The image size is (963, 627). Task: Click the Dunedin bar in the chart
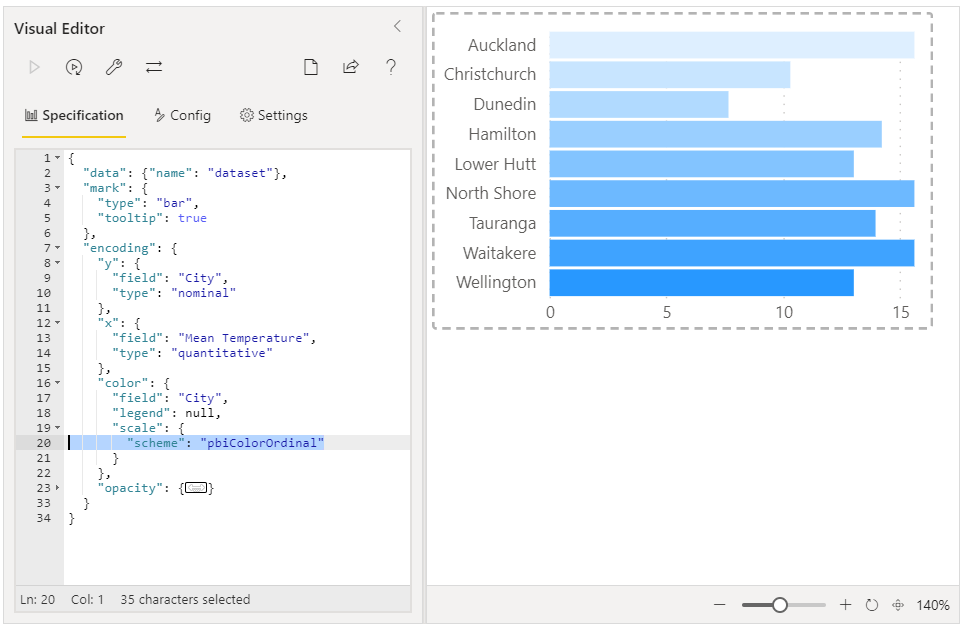tap(639, 104)
